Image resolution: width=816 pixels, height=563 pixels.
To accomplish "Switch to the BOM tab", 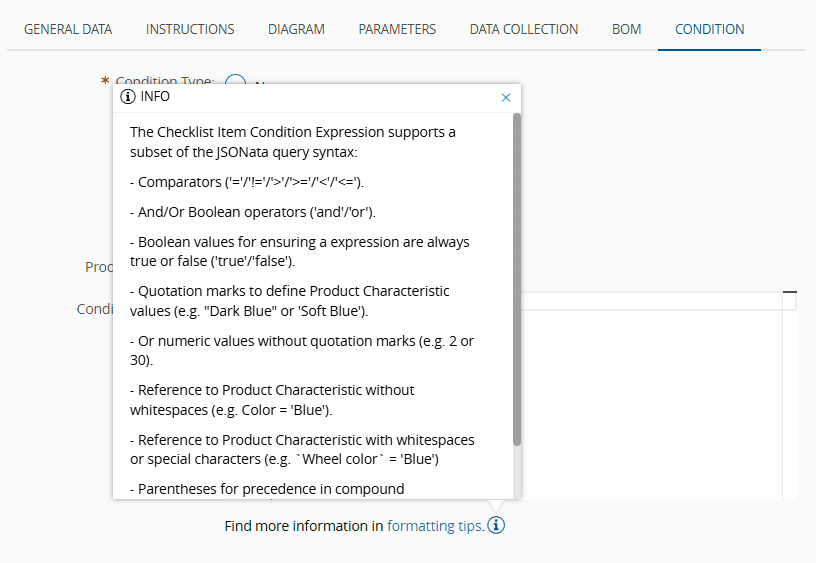I will 627,29.
